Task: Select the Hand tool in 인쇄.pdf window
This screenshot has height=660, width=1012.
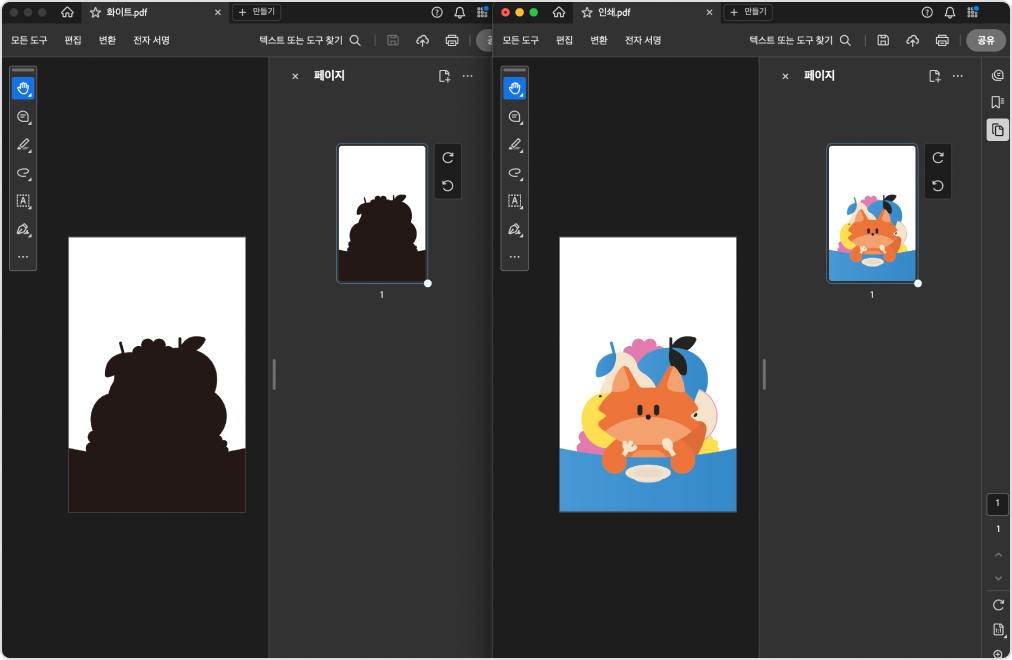Action: 514,88
